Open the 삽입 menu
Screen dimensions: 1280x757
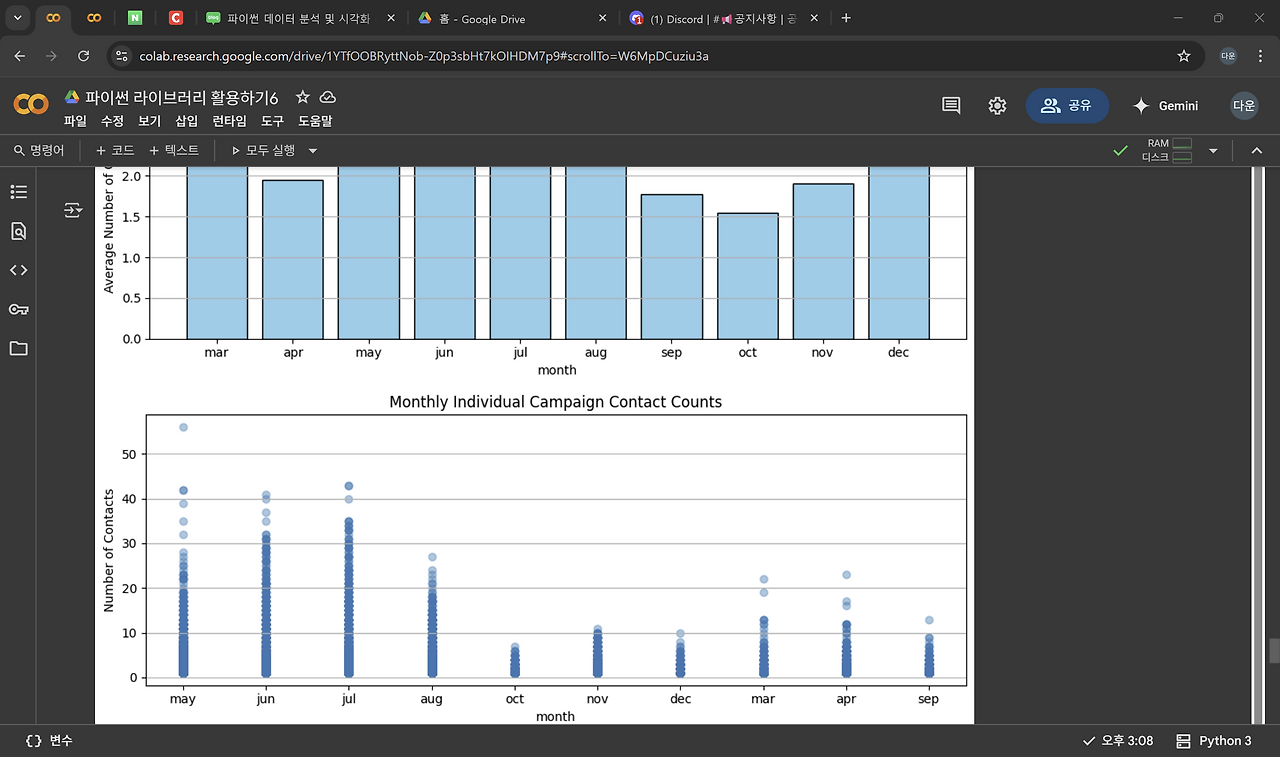pyautogui.click(x=186, y=121)
